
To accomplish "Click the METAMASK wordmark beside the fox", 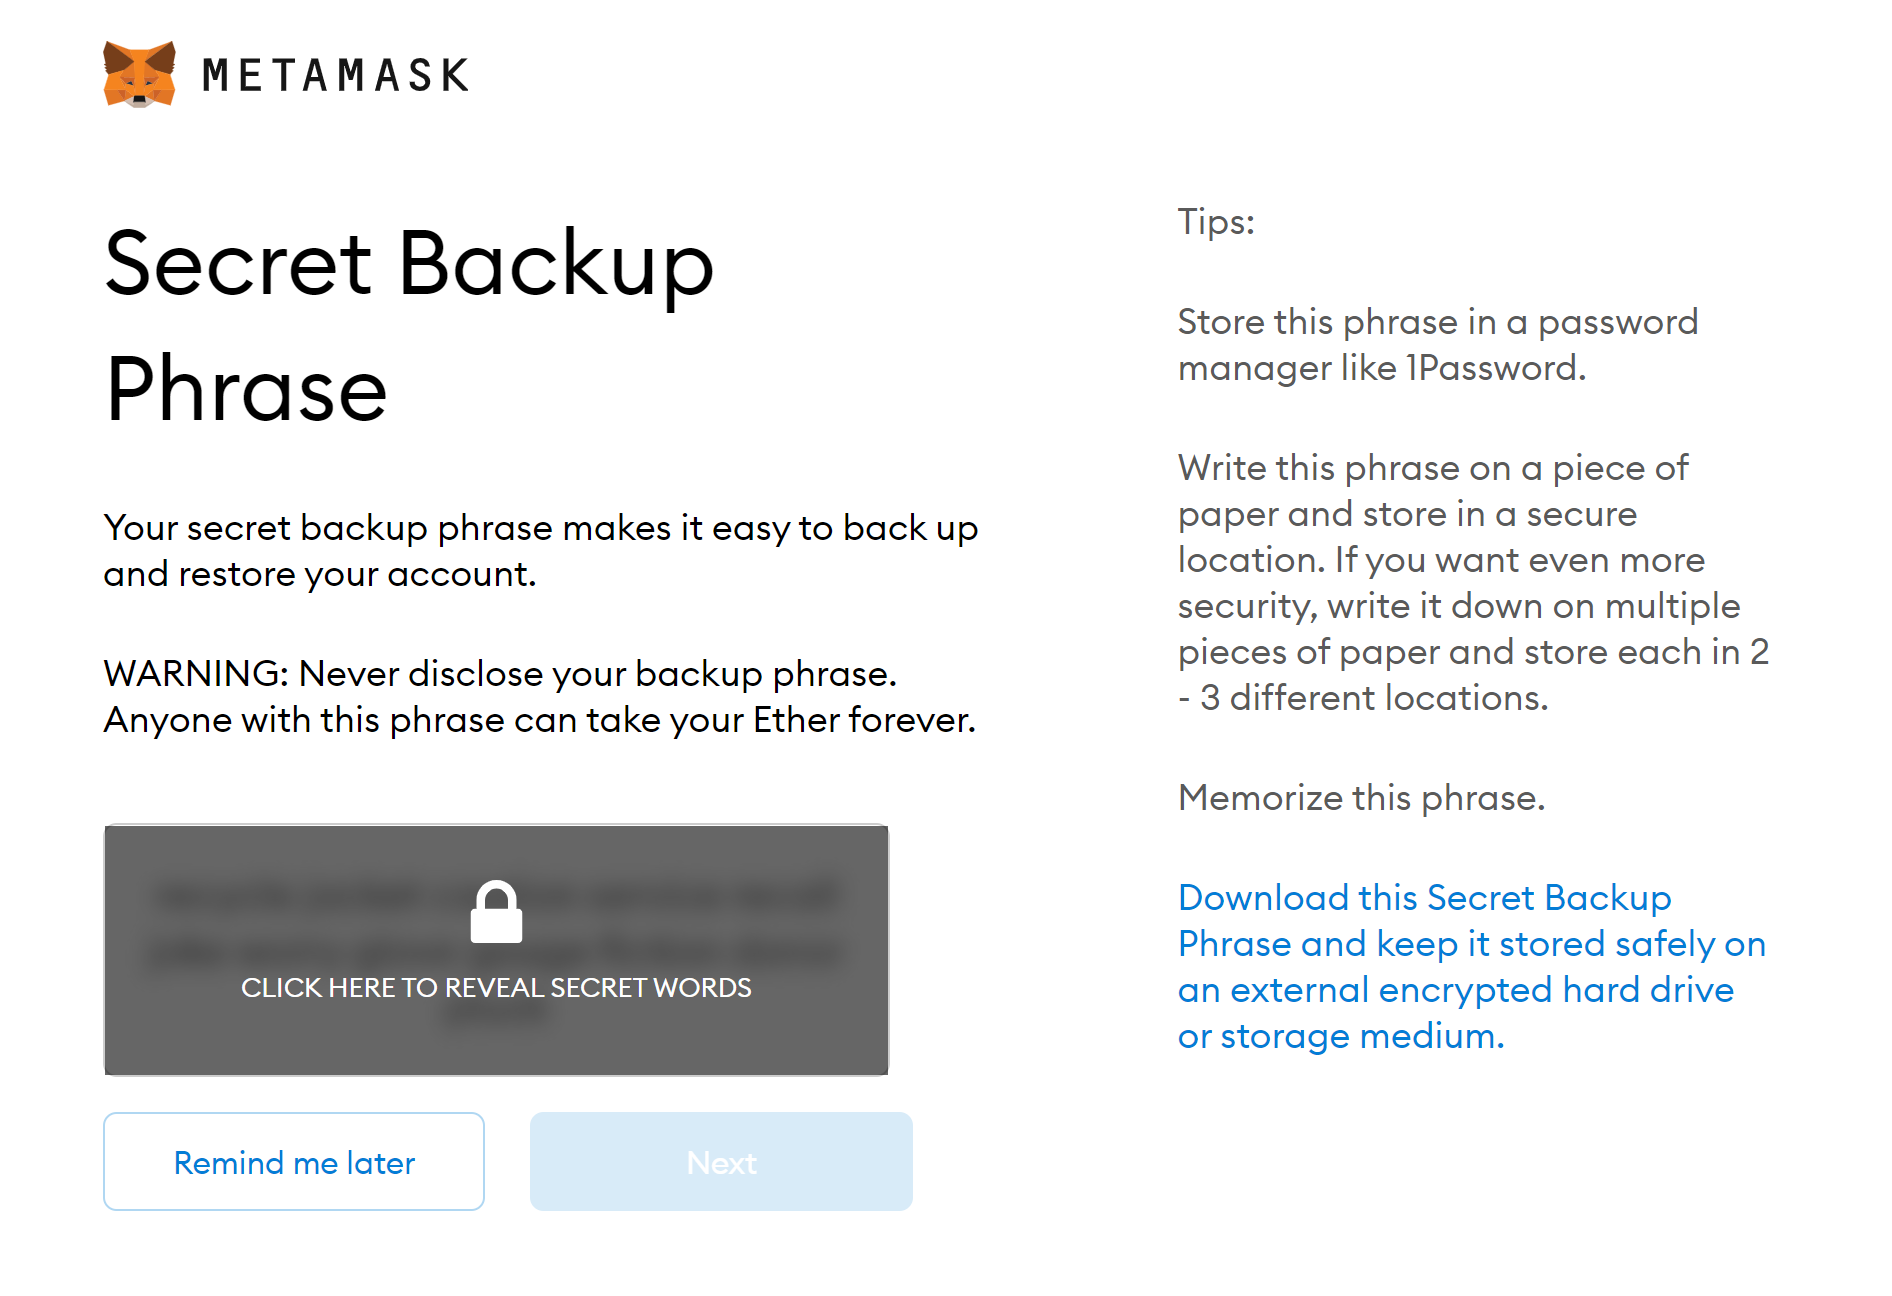I will 335,75.
